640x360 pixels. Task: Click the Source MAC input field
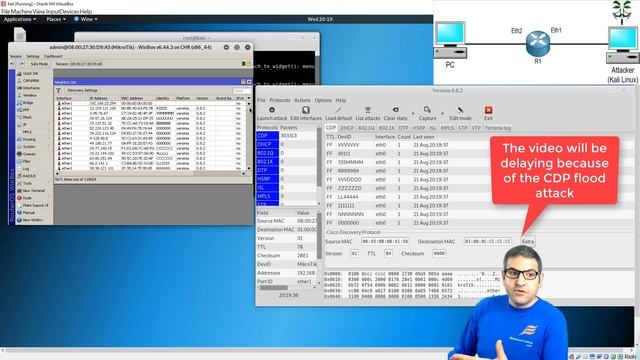tap(385, 242)
